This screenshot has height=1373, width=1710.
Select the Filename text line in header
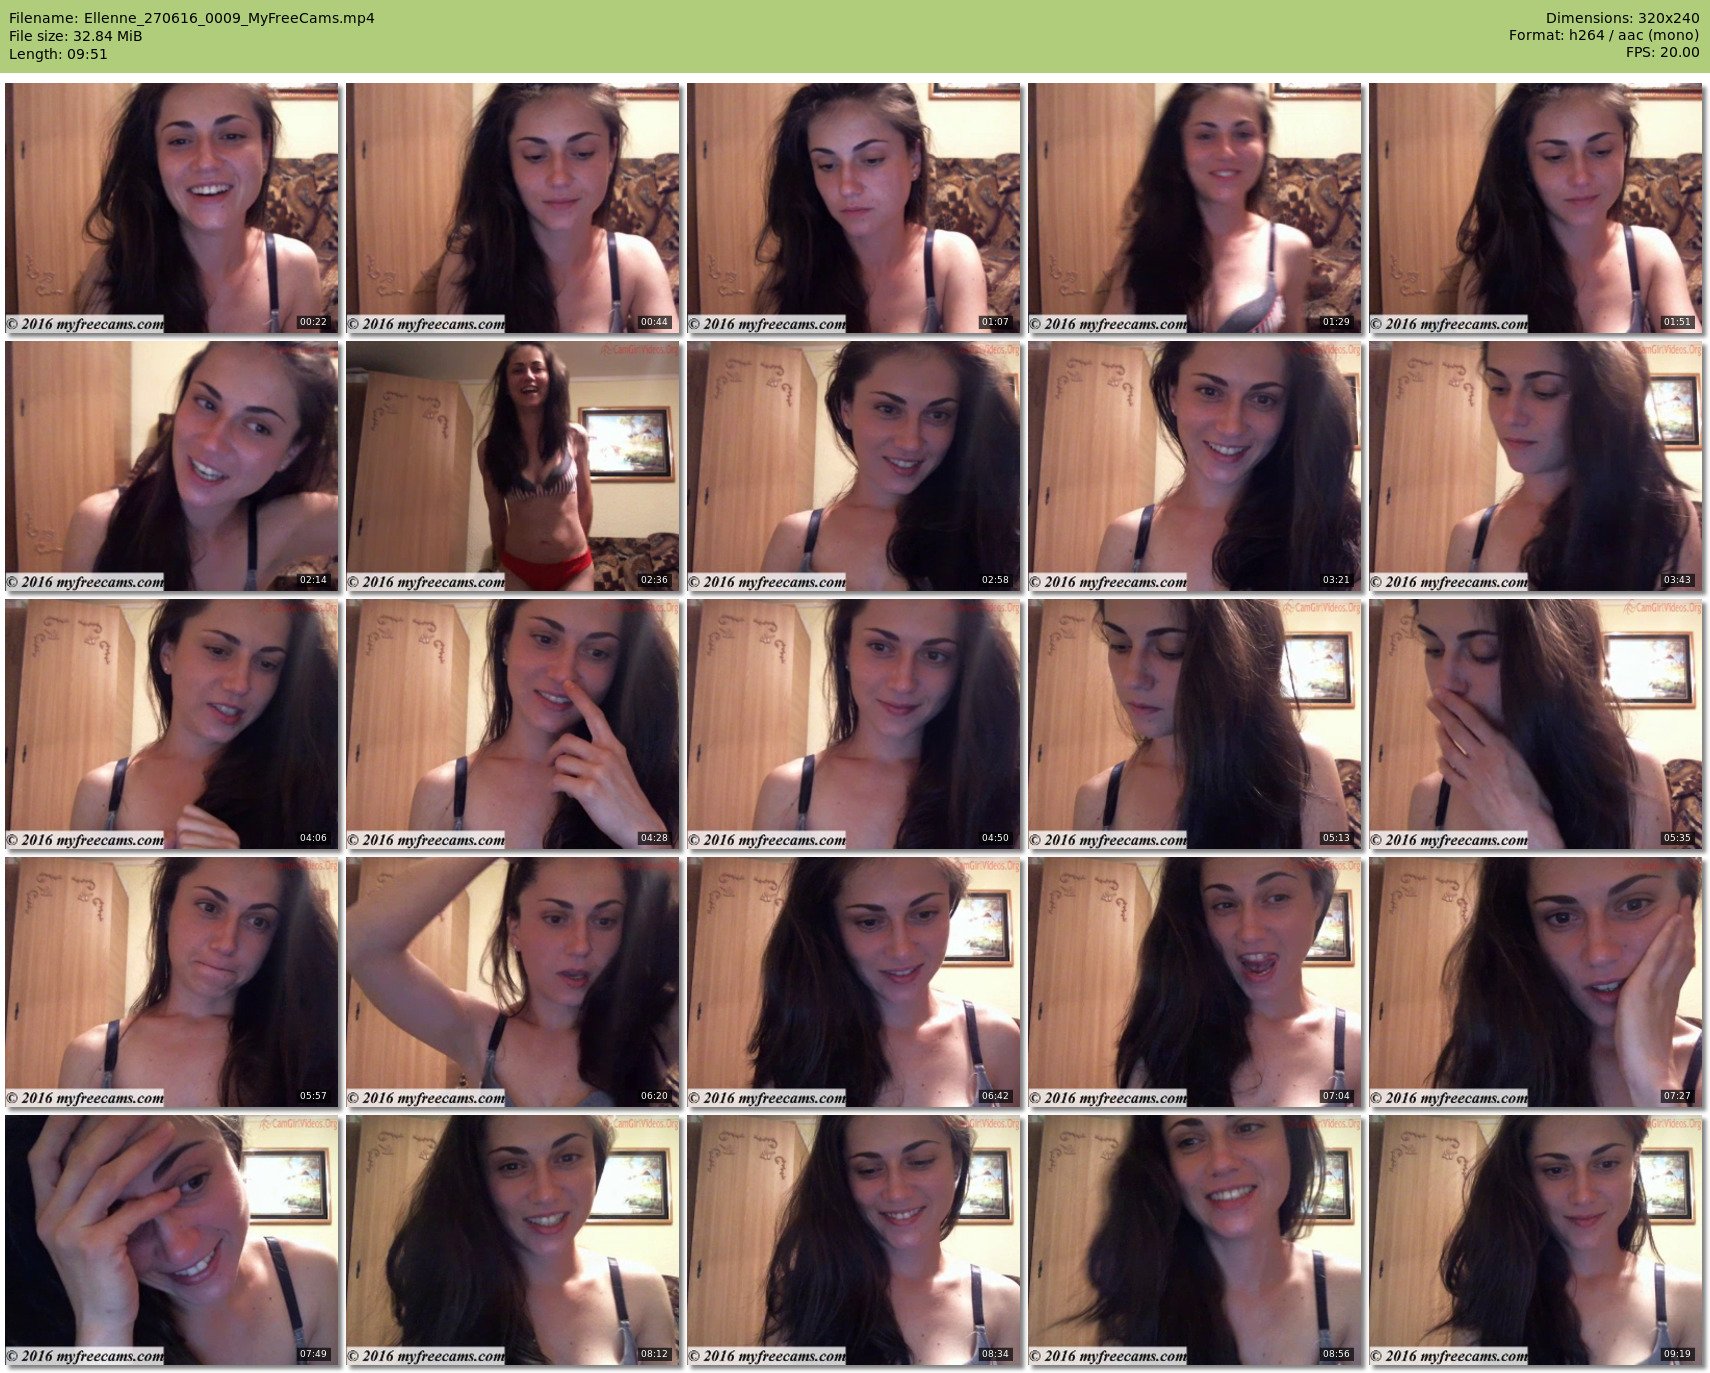point(192,18)
